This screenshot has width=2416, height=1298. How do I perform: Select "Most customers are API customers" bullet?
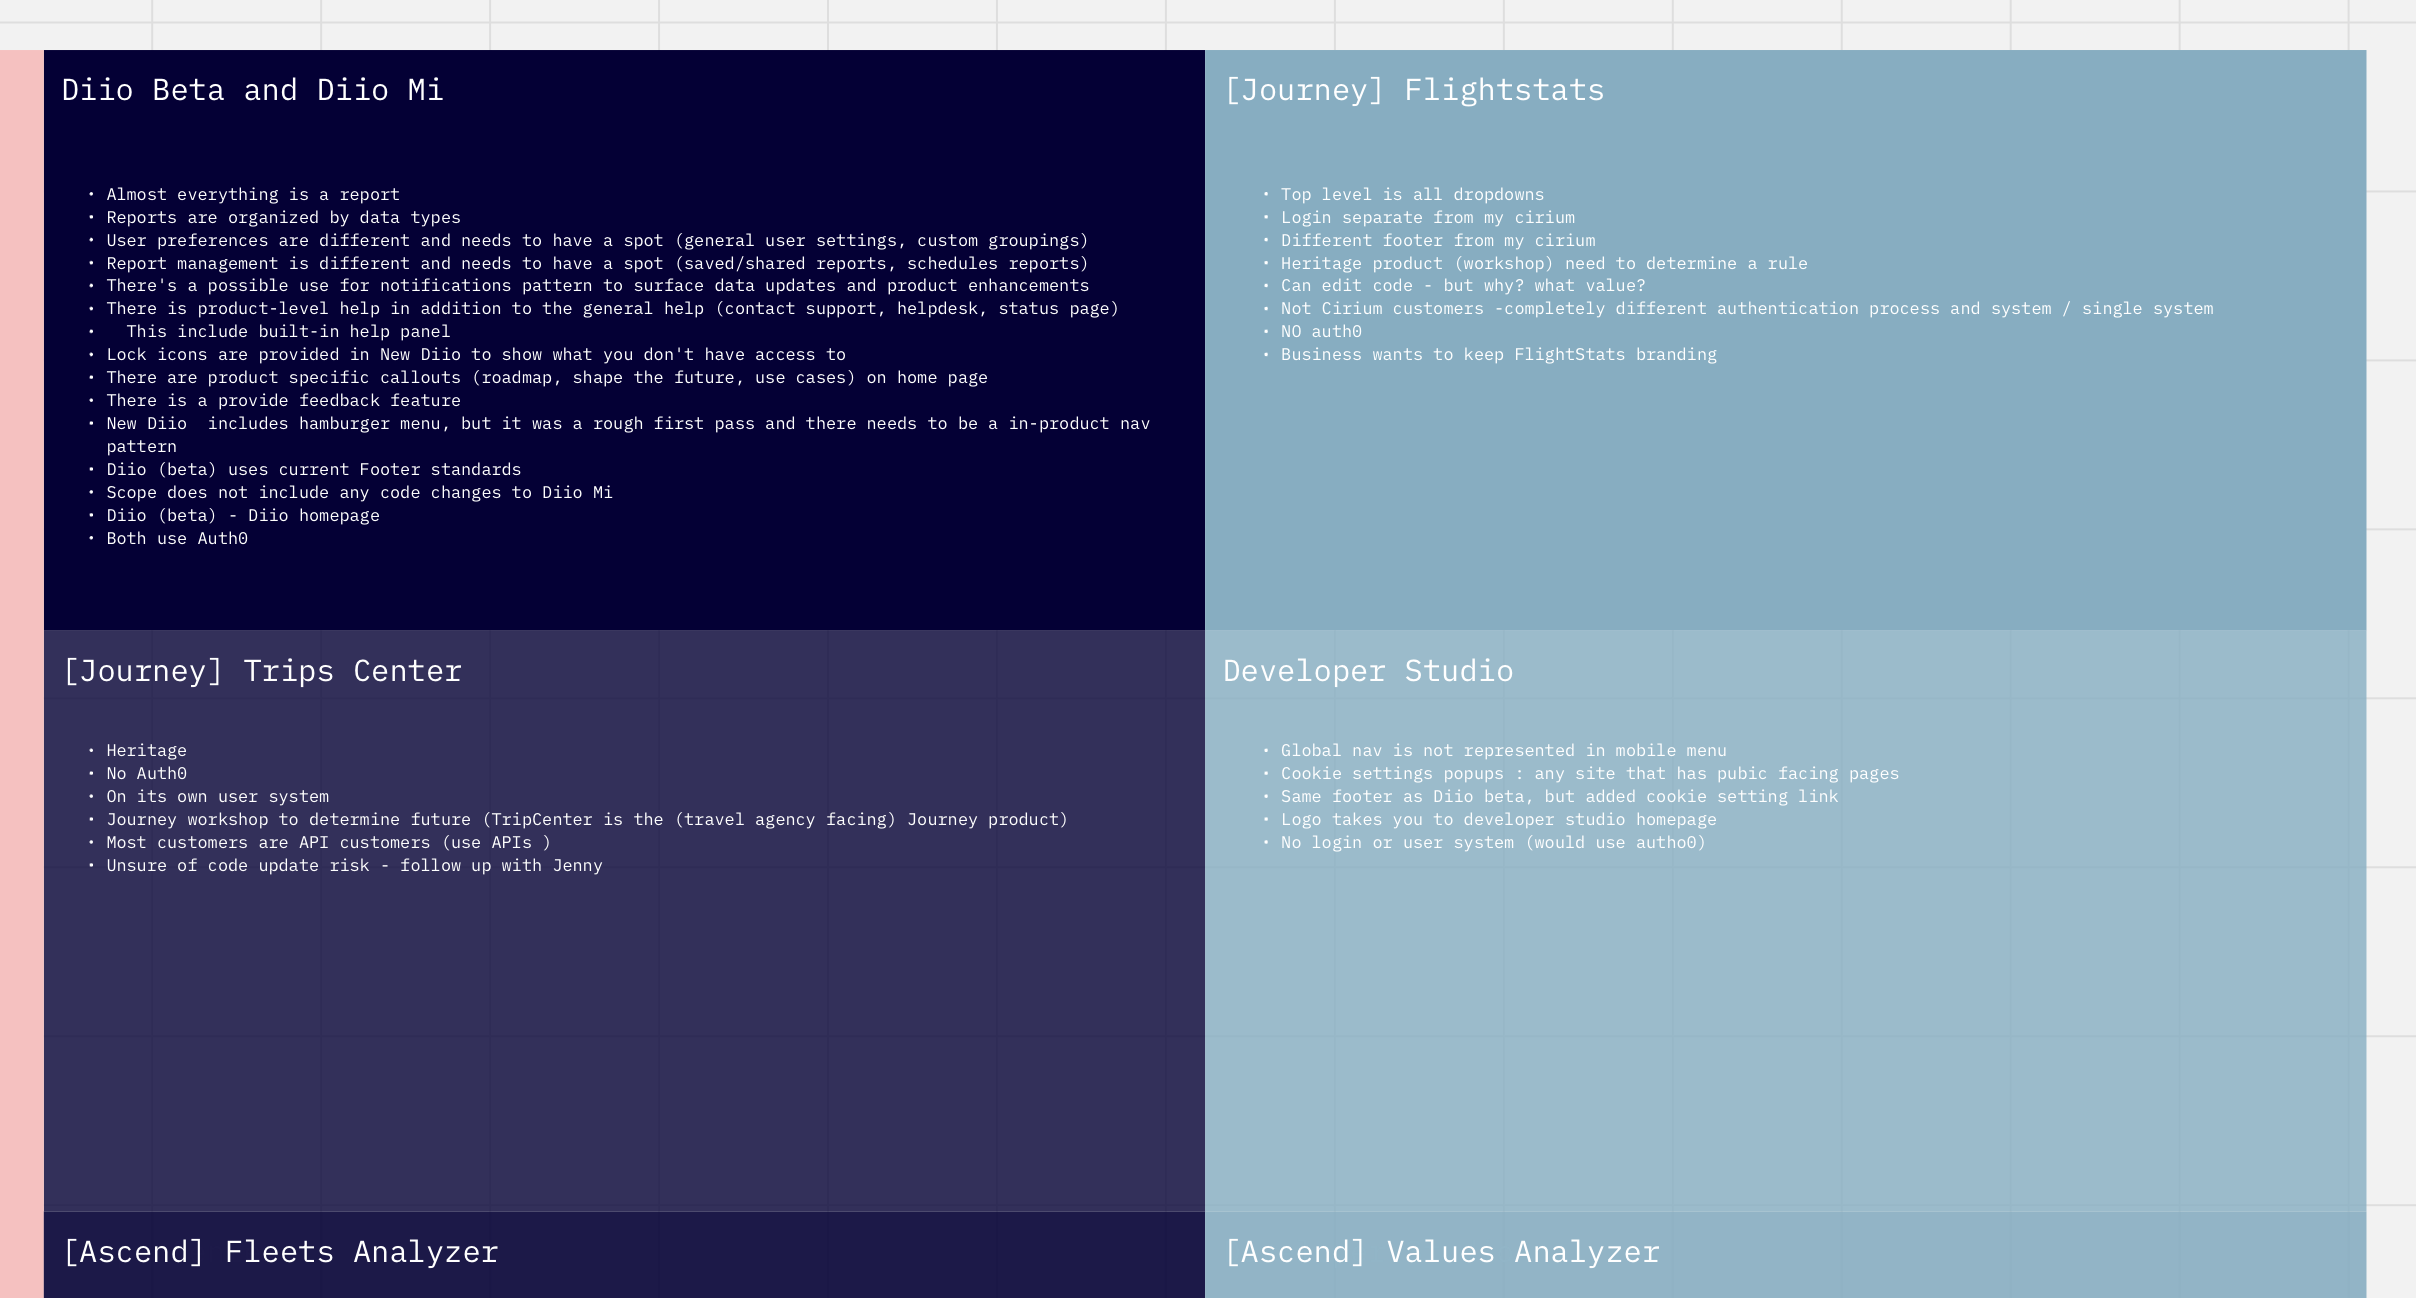328,843
